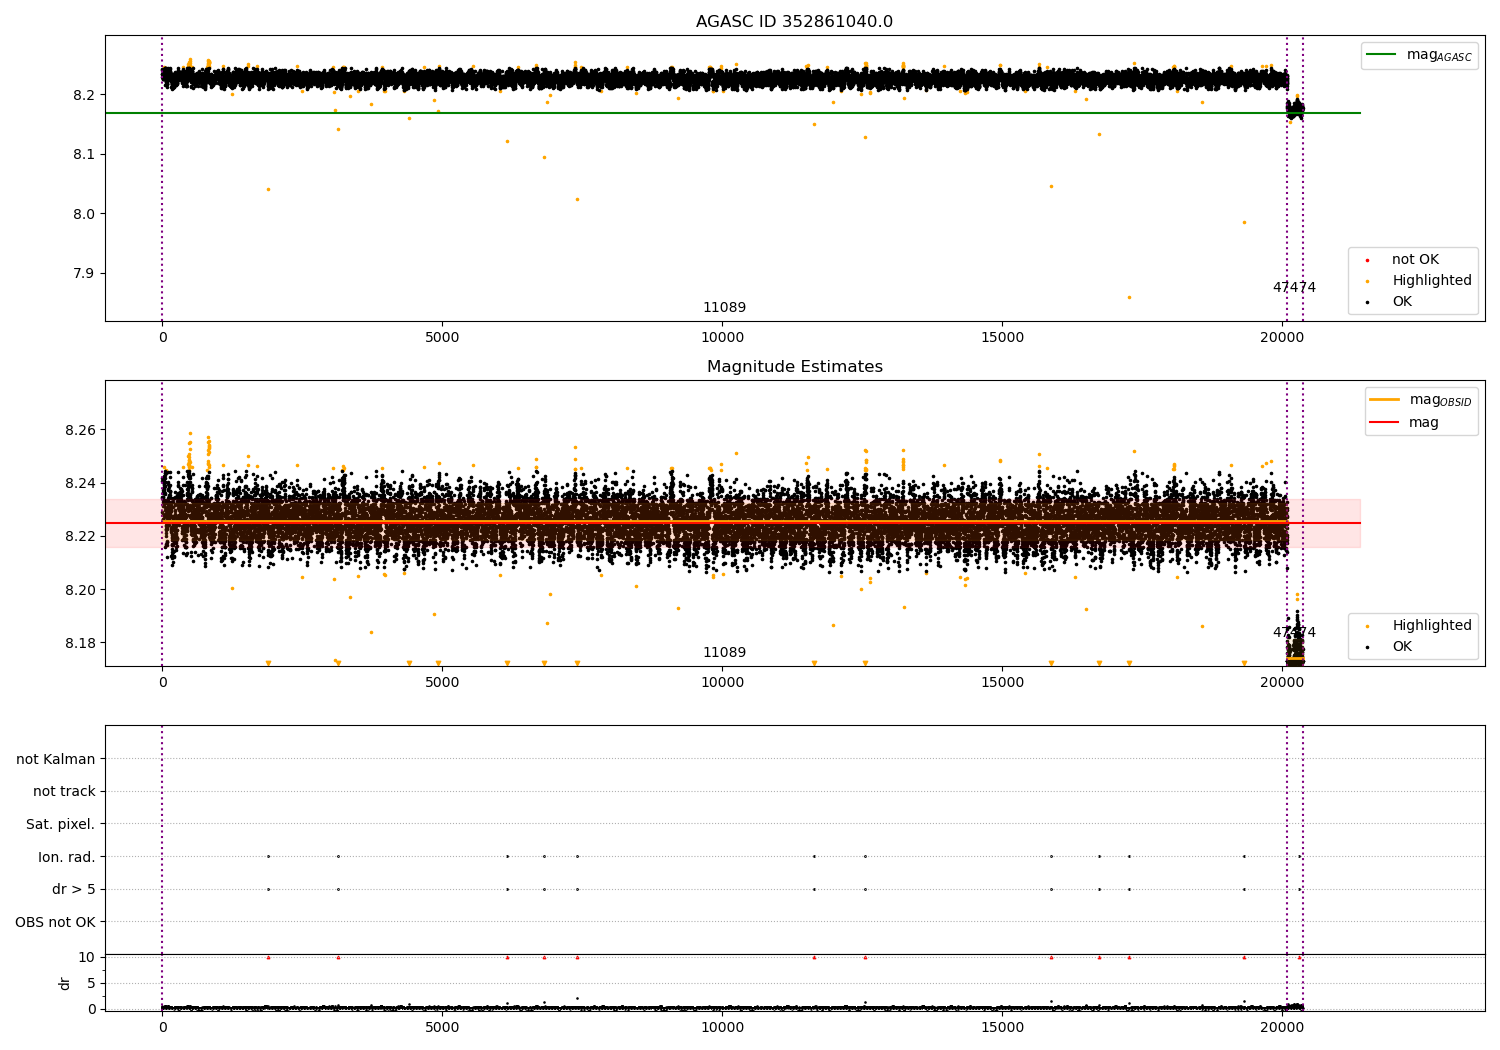Click the 'Sat. pixel.' row label
The width and height of the screenshot is (1500, 1050).
coord(60,824)
